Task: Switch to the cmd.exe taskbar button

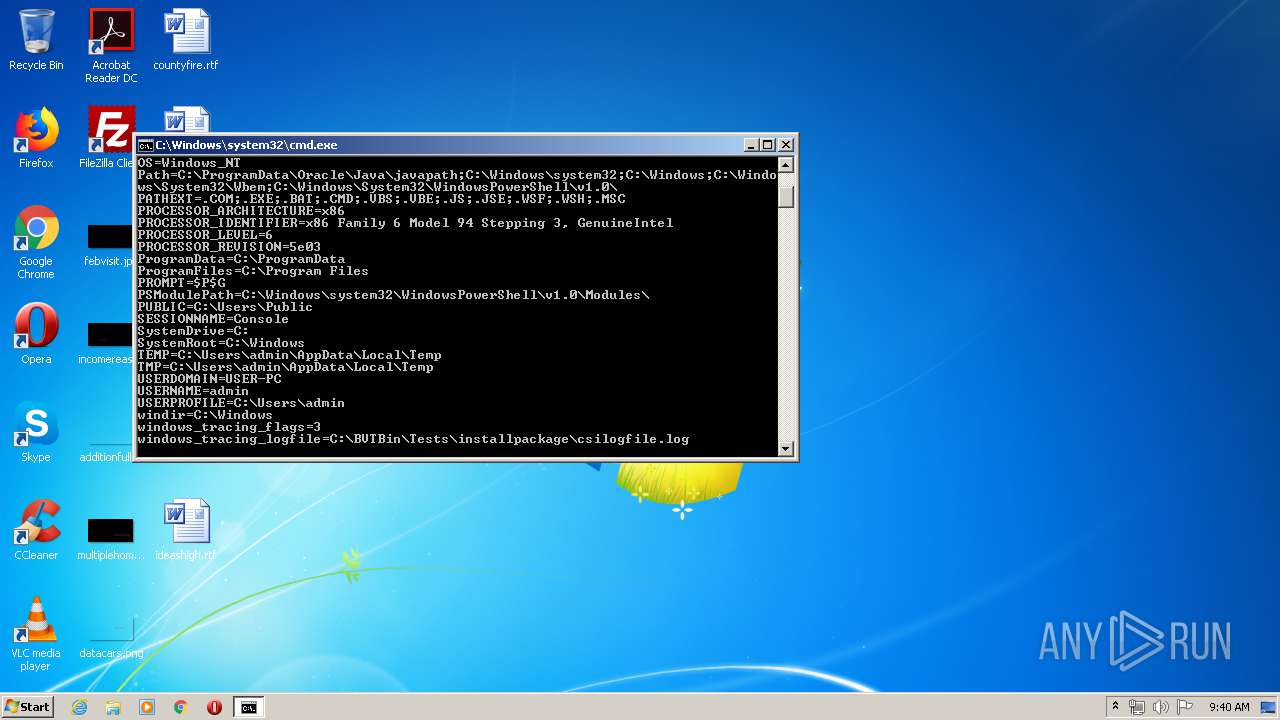Action: click(248, 707)
